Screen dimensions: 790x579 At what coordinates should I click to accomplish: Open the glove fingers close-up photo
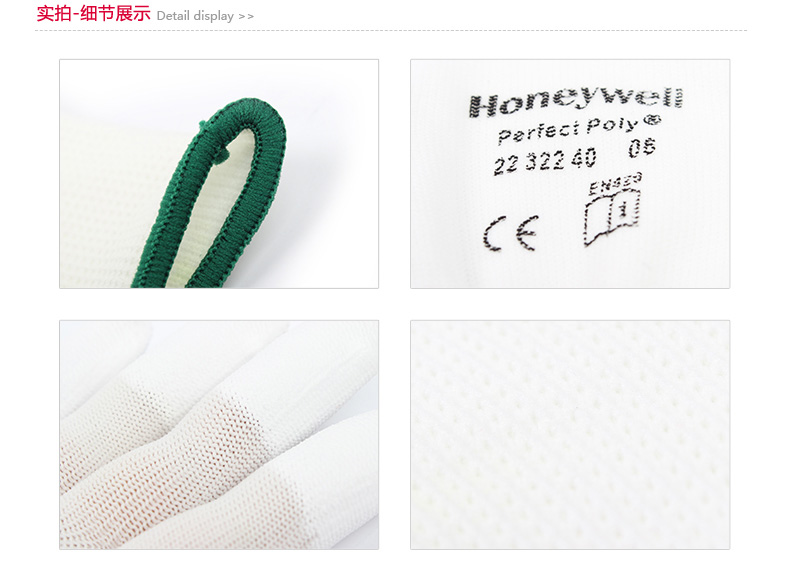[x=219, y=435]
